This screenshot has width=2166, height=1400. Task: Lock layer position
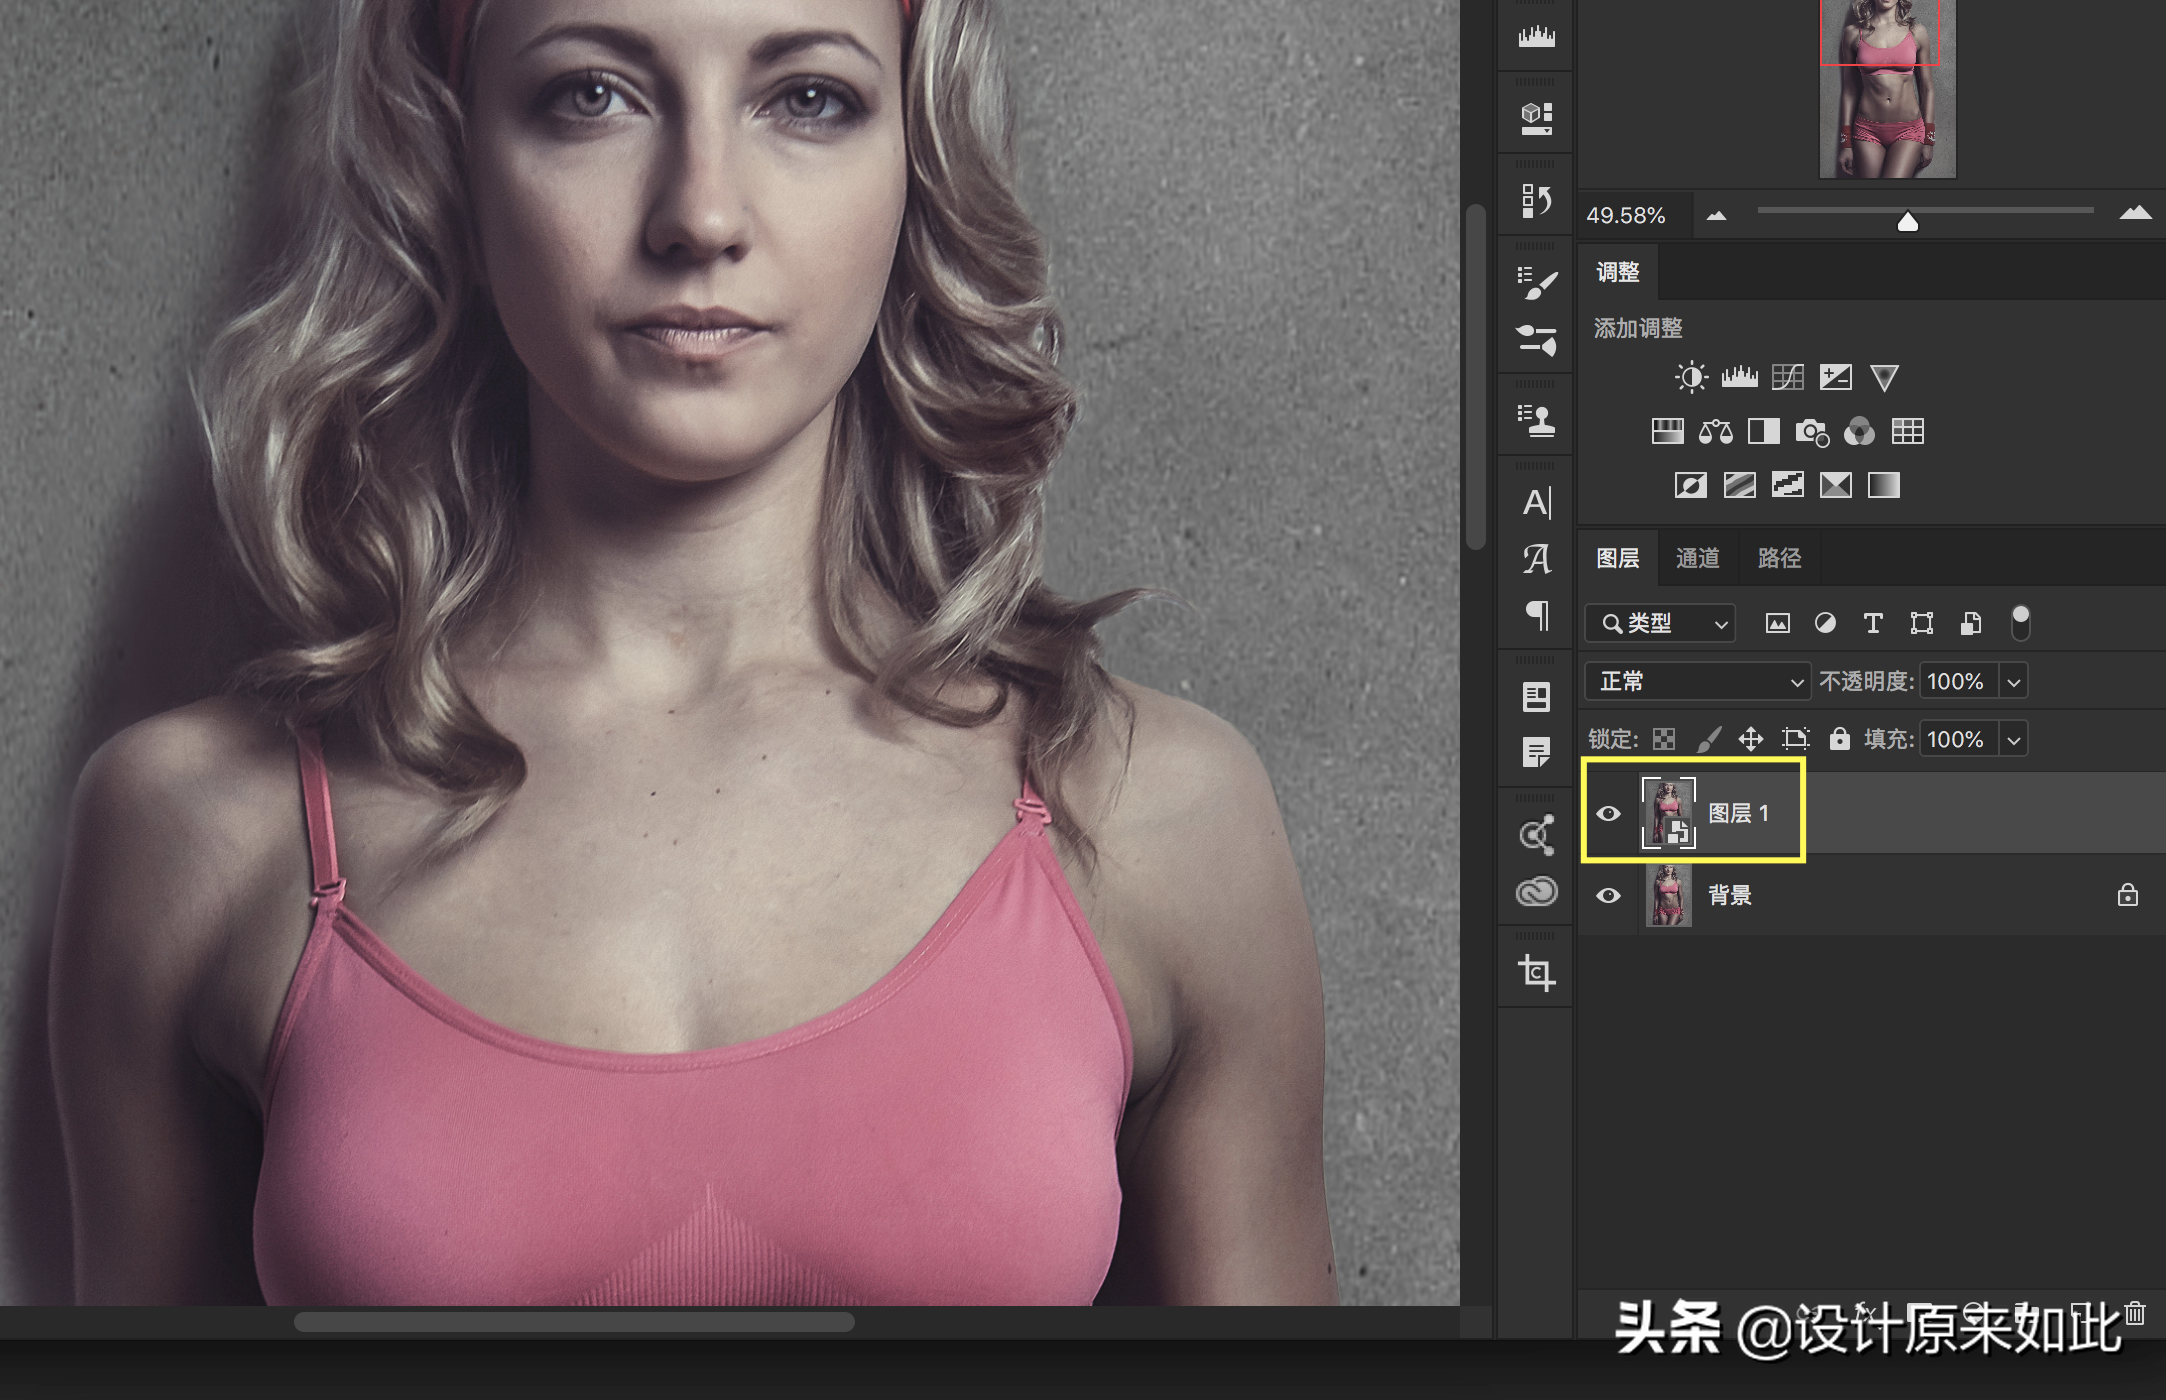1750,739
